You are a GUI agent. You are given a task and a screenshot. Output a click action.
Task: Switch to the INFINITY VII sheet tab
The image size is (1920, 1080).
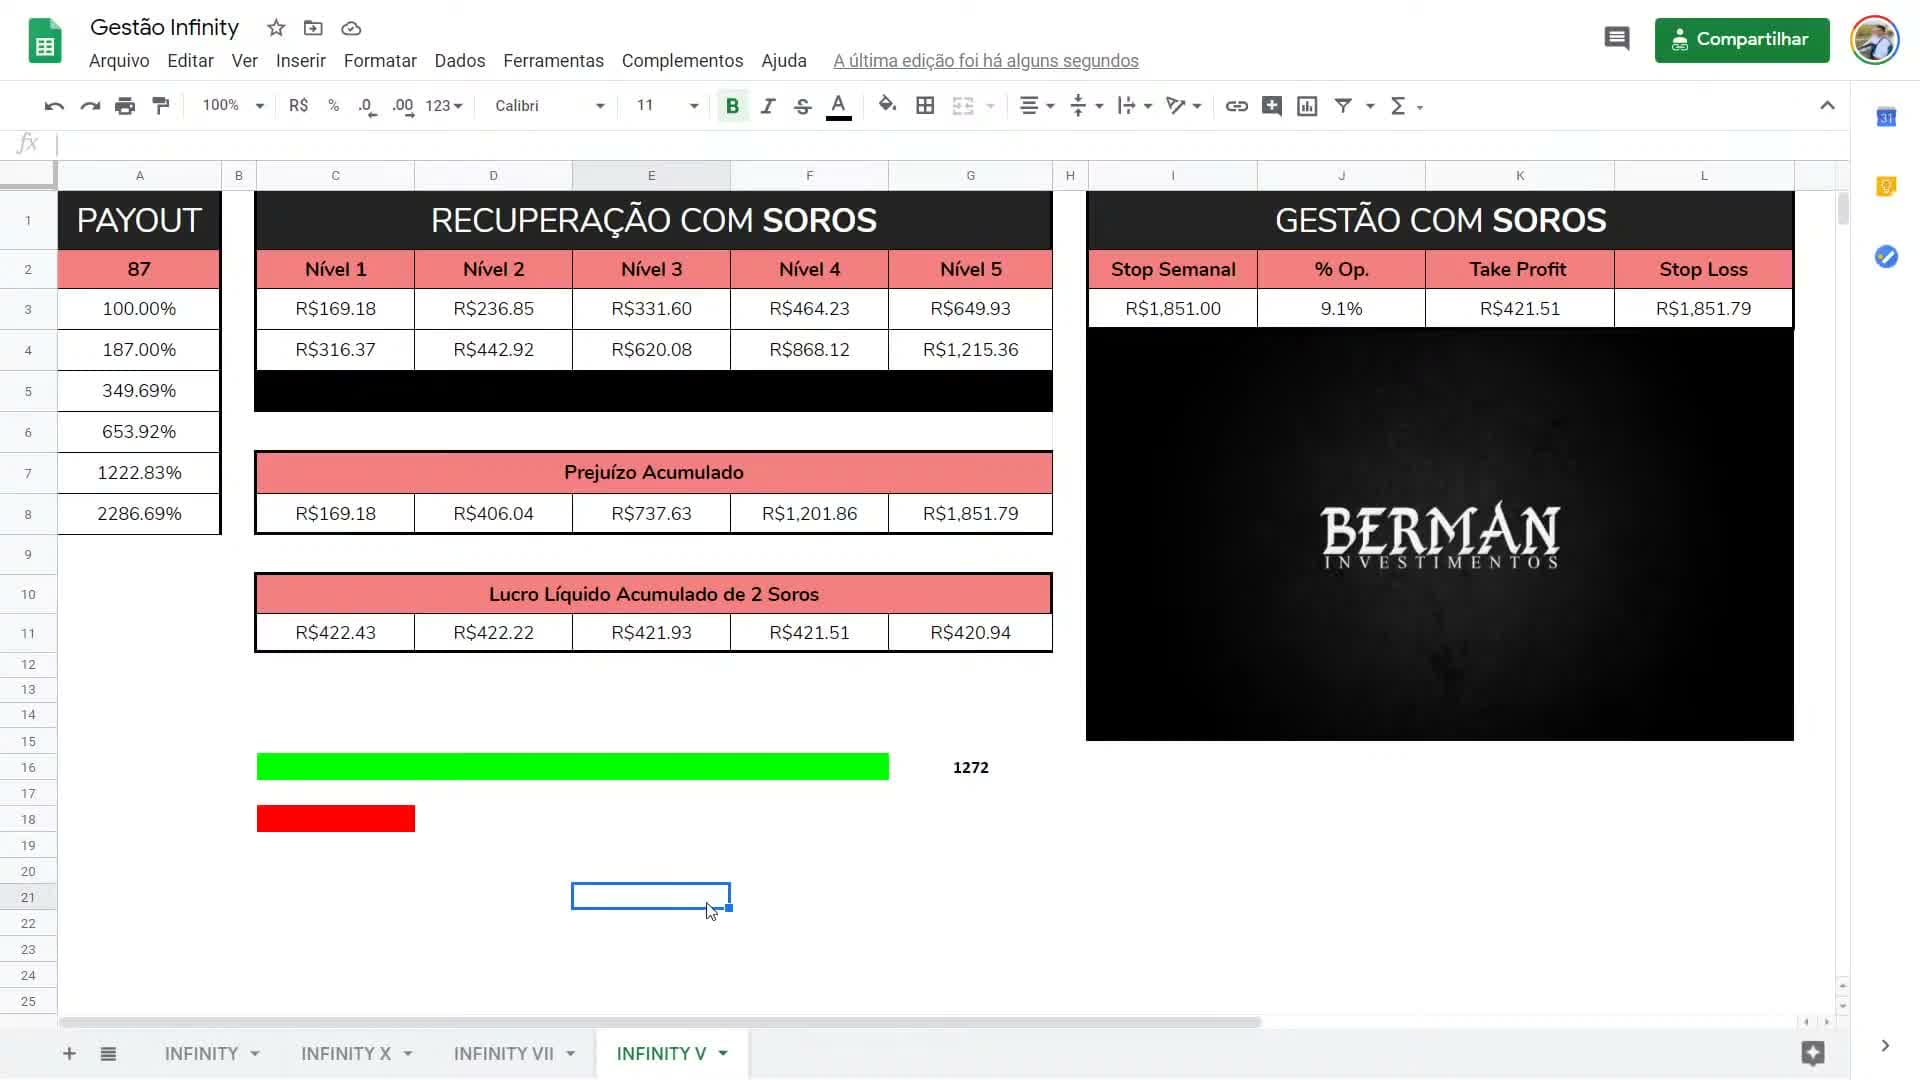[503, 1053]
